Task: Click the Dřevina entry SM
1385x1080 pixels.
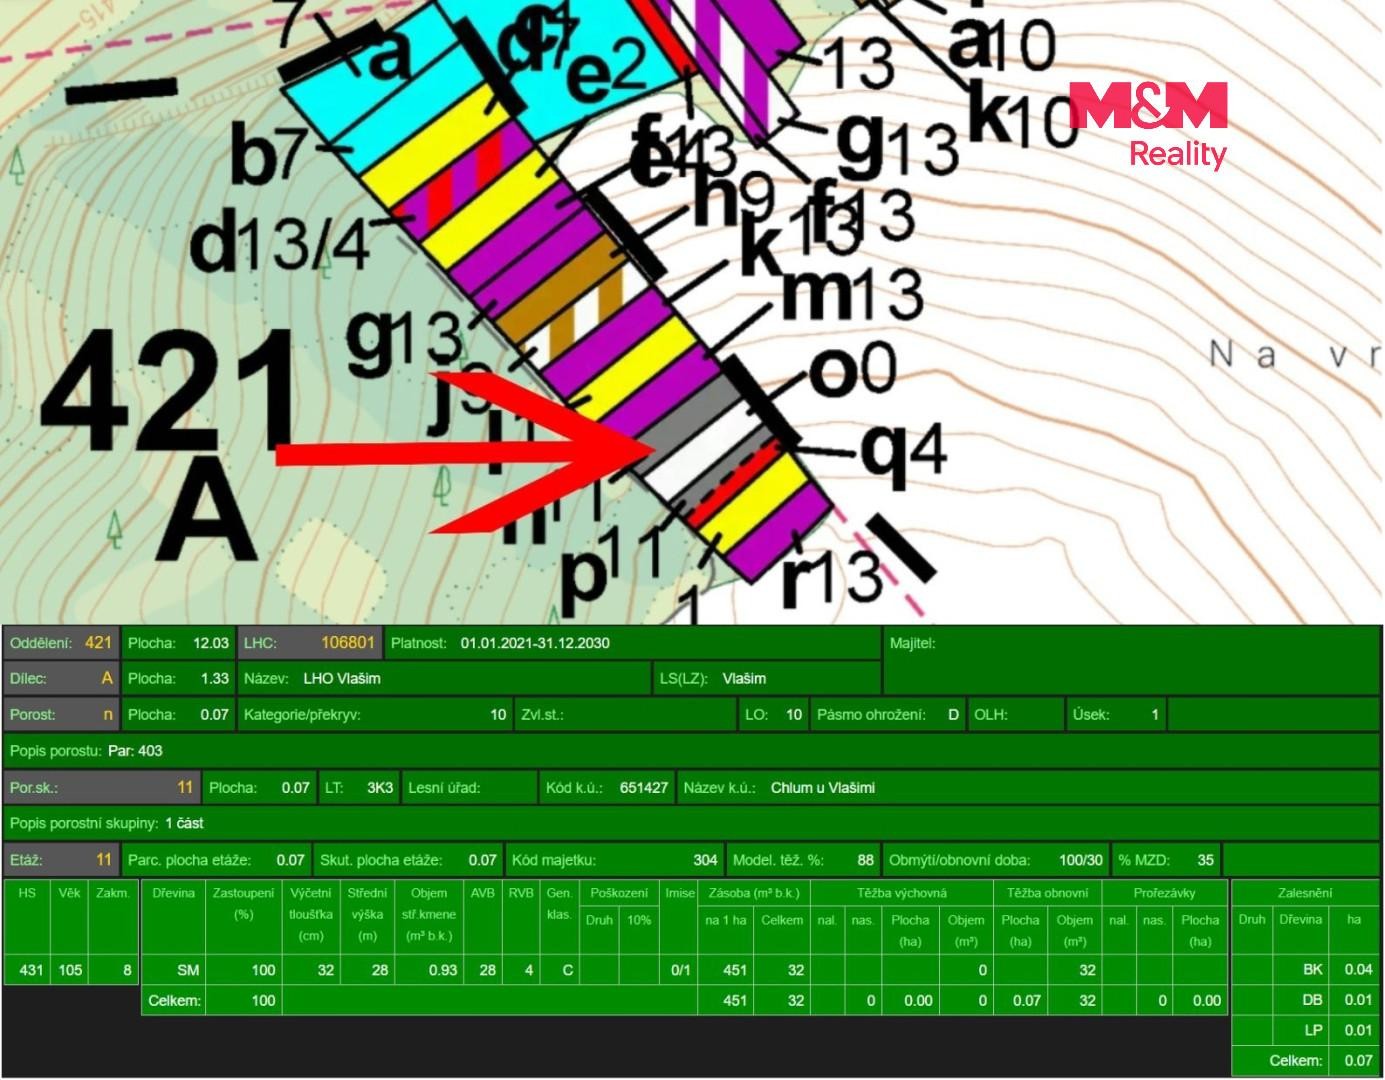Action: pyautogui.click(x=188, y=970)
